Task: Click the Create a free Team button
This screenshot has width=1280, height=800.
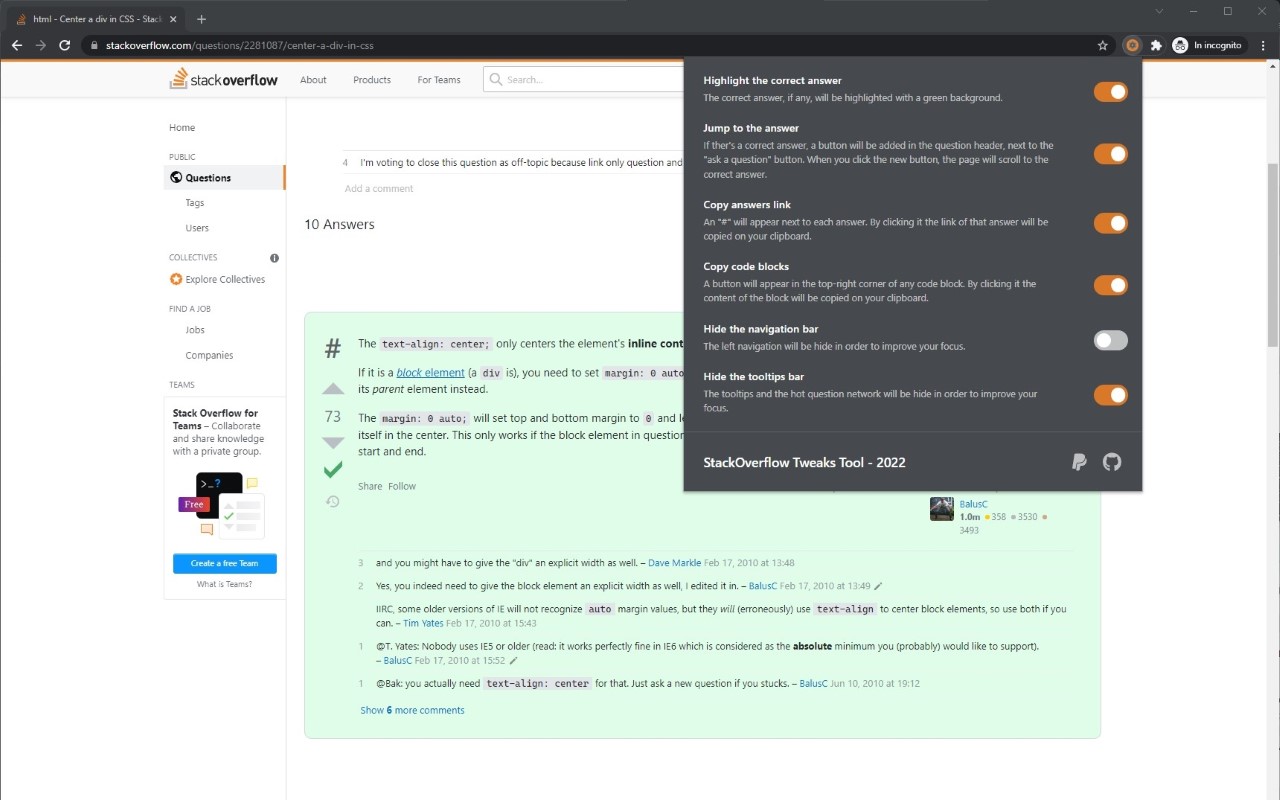Action: (x=223, y=563)
